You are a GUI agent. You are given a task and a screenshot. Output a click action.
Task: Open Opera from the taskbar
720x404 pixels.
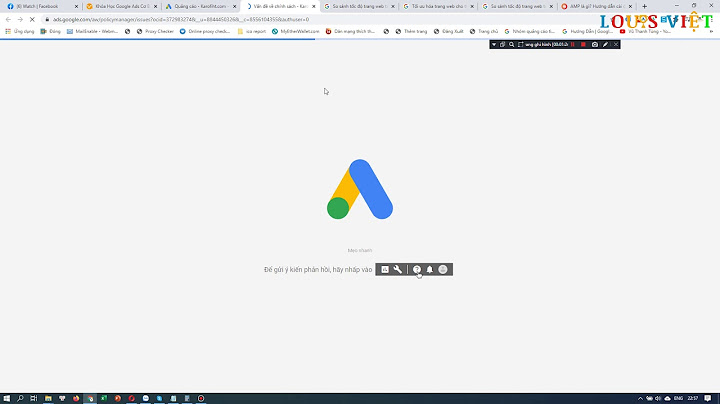coord(131,398)
